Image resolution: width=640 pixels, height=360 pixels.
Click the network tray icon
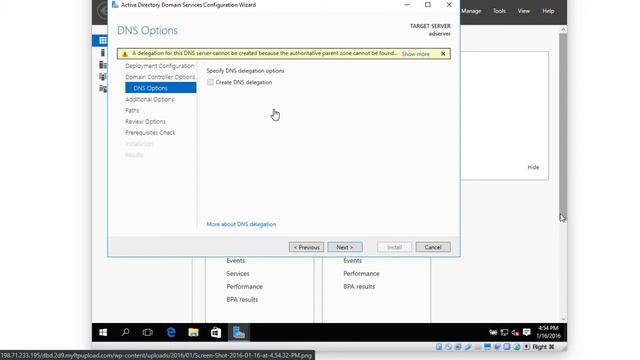click(504, 333)
